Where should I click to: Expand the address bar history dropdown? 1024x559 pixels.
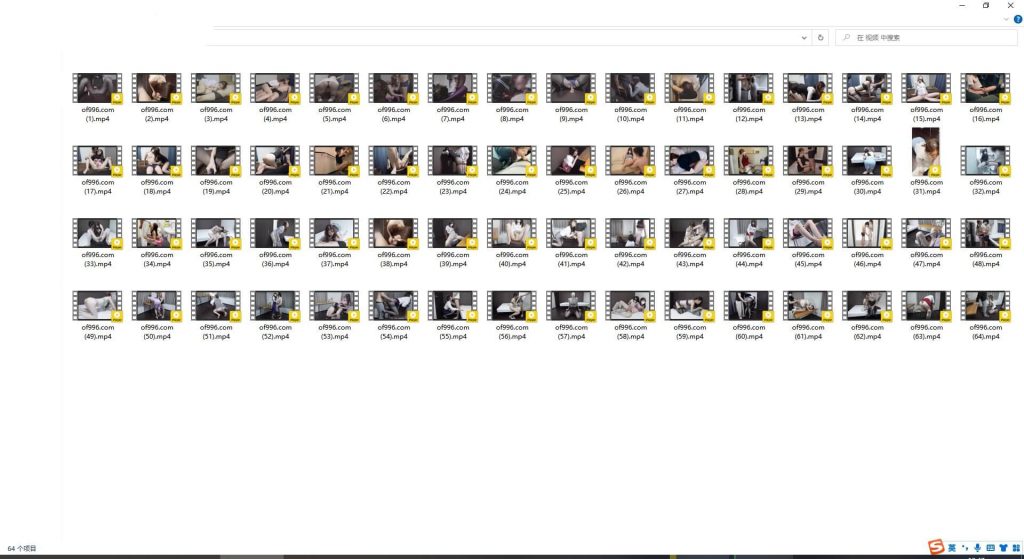[x=804, y=38]
